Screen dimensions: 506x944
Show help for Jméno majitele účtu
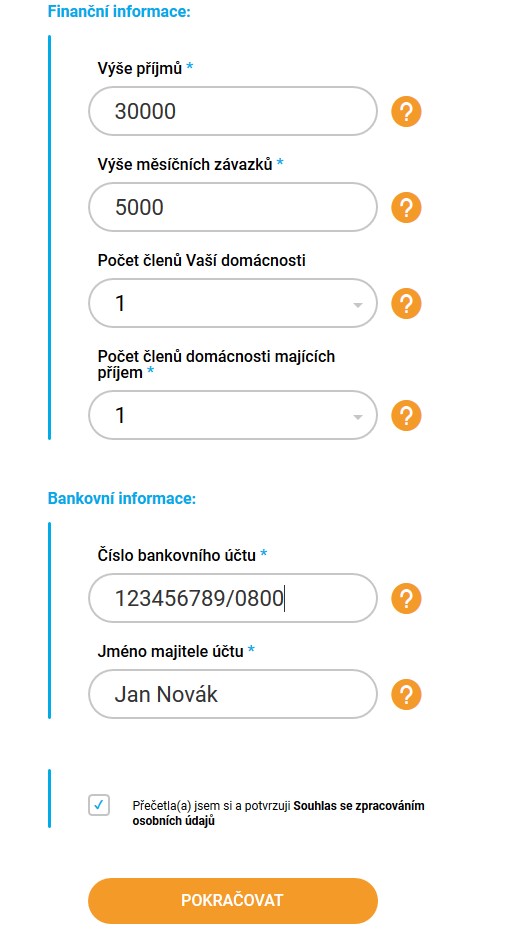click(406, 695)
